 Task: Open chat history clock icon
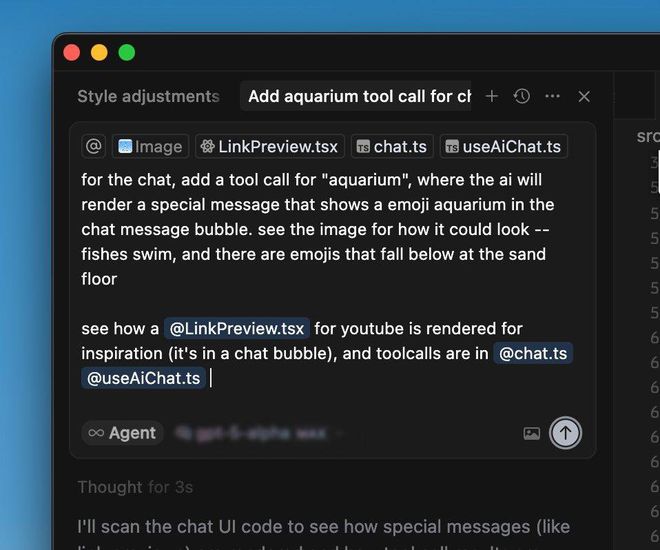click(521, 96)
